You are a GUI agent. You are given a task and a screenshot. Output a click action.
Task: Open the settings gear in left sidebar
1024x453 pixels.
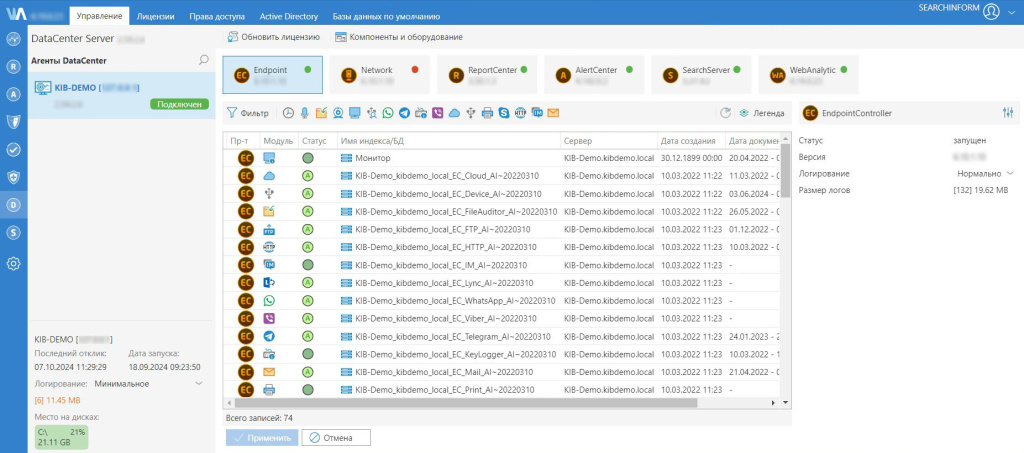click(x=14, y=264)
